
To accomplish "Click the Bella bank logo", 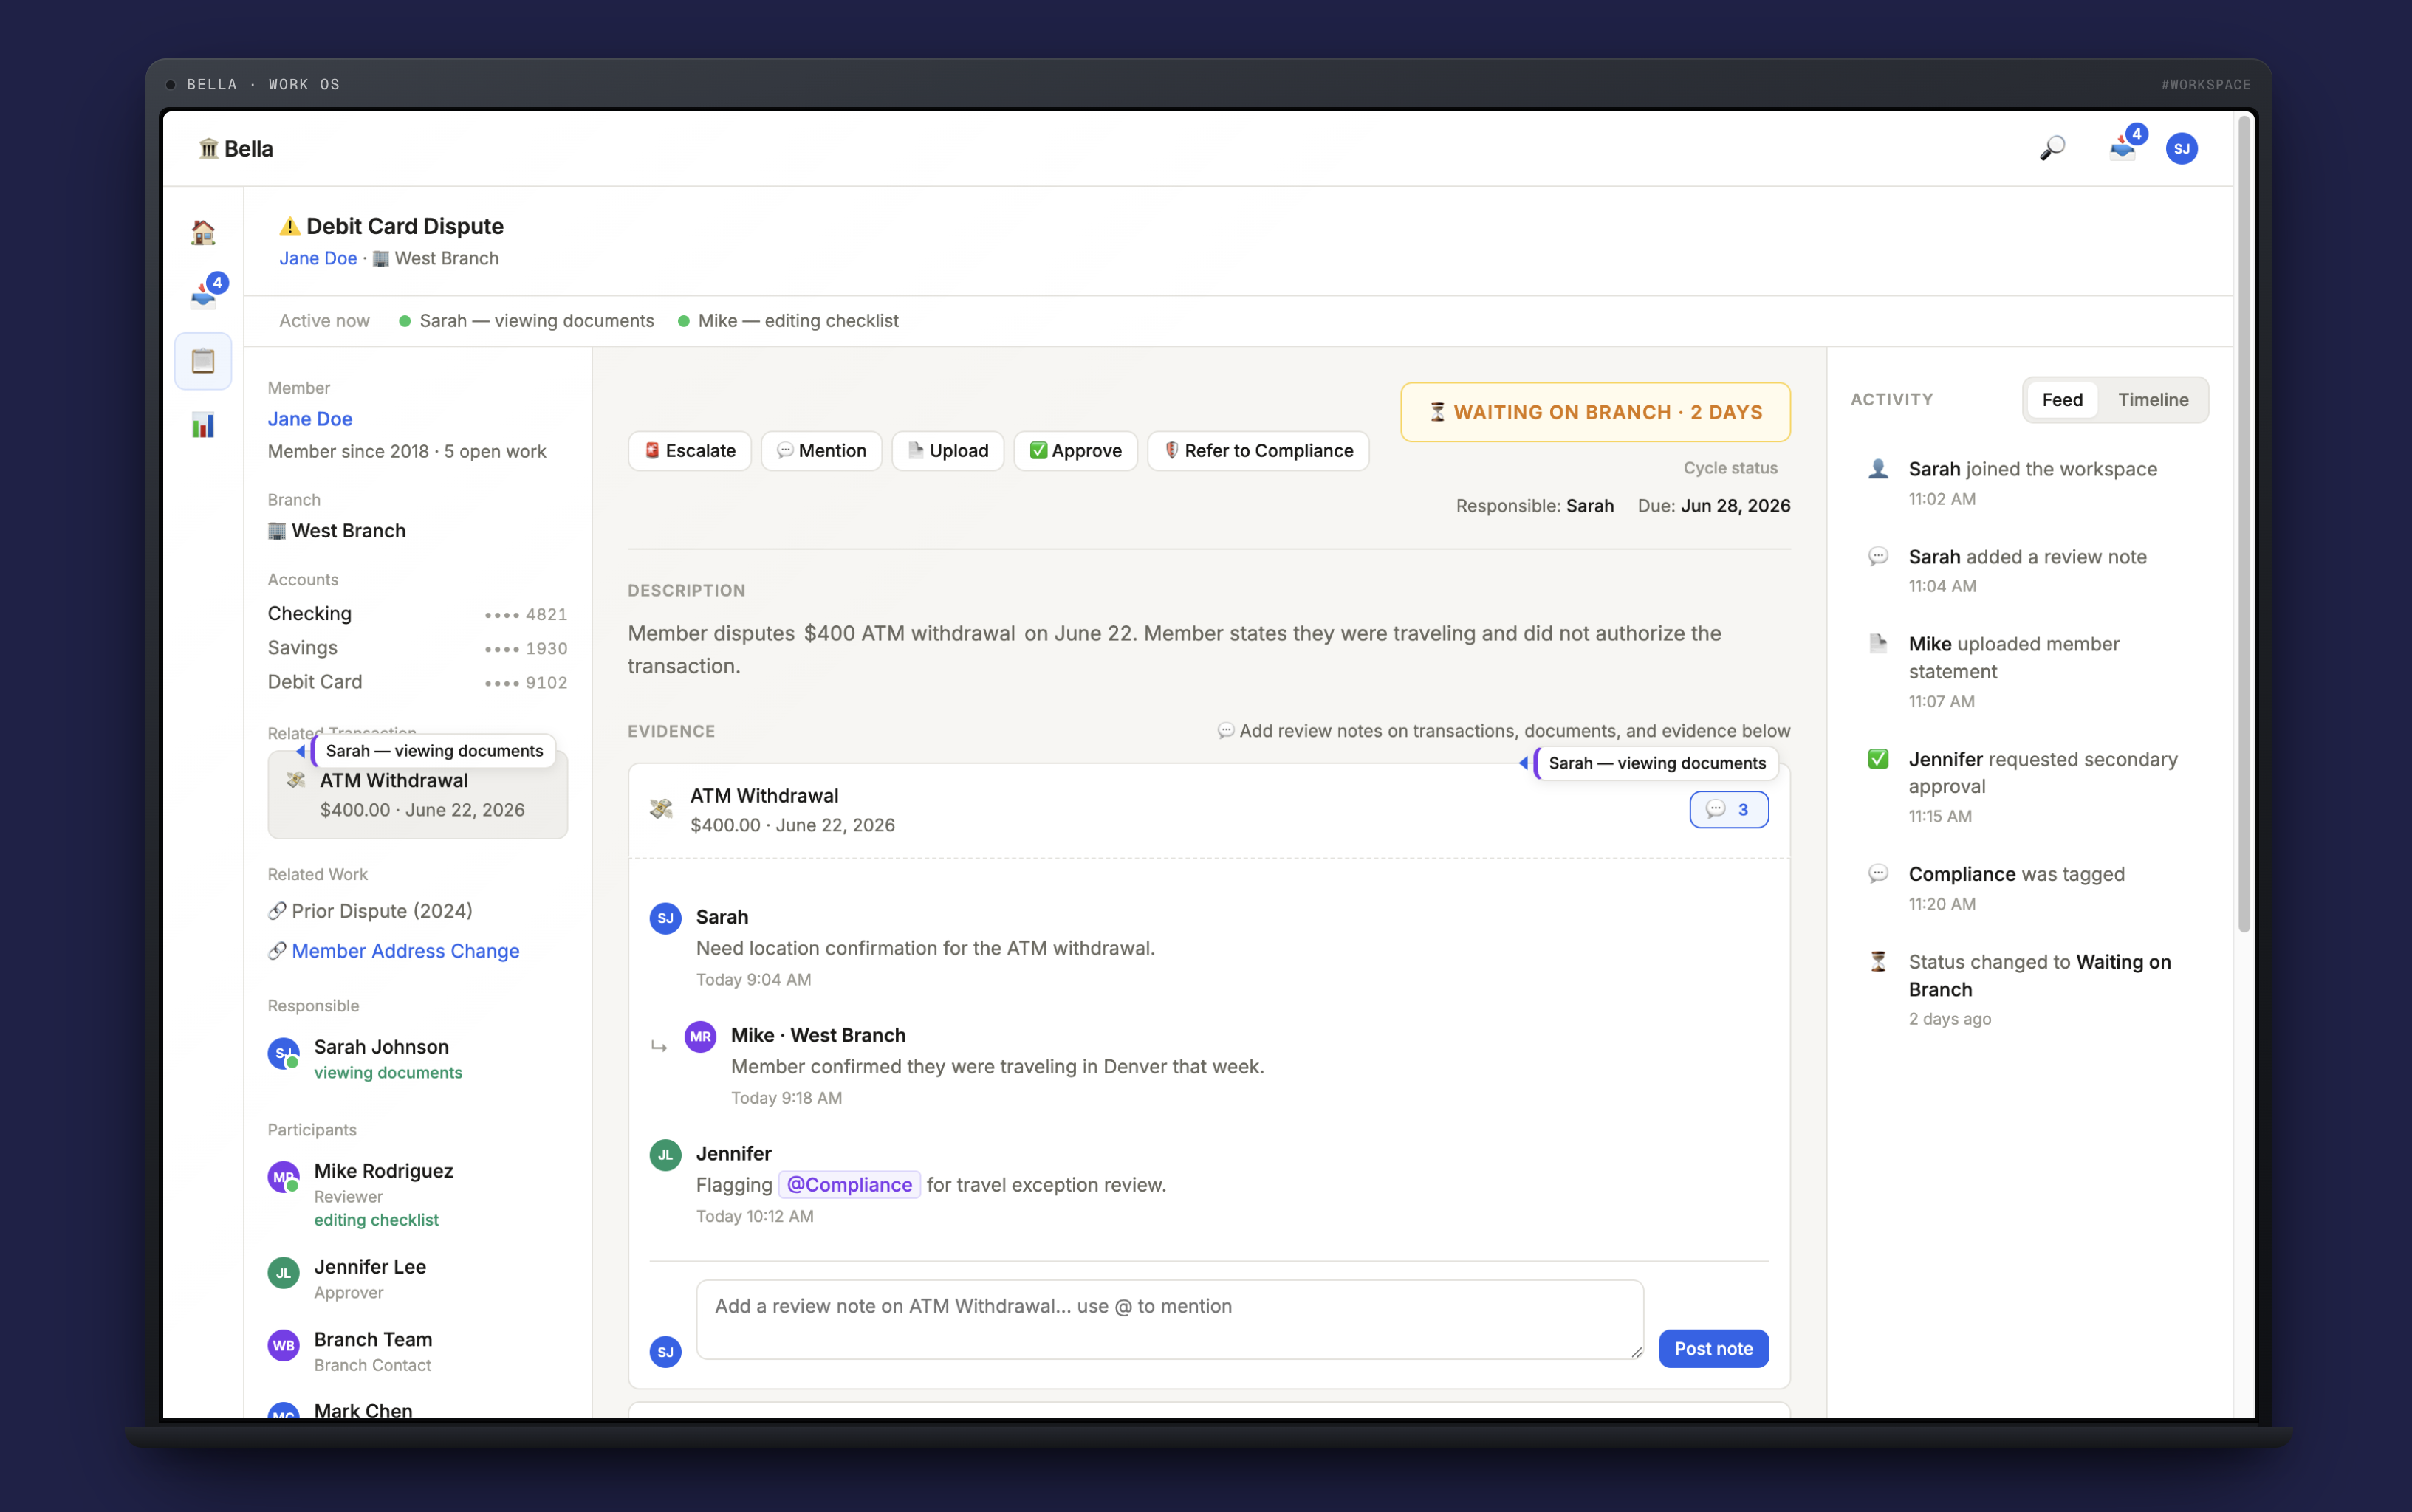I will pyautogui.click(x=236, y=148).
